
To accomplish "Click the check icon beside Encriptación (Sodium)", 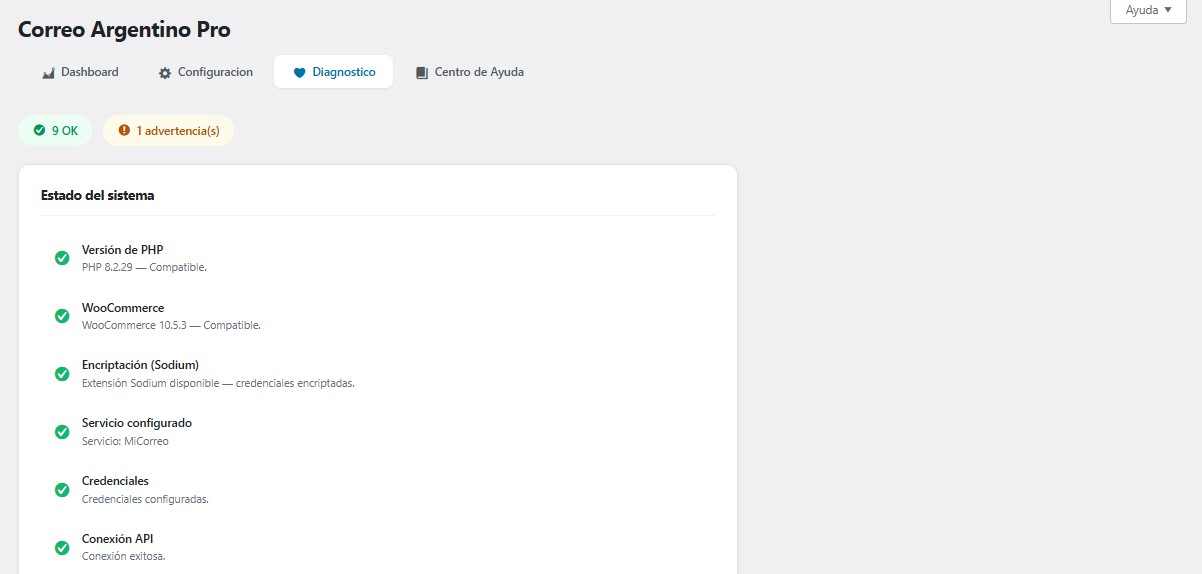I will point(62,373).
